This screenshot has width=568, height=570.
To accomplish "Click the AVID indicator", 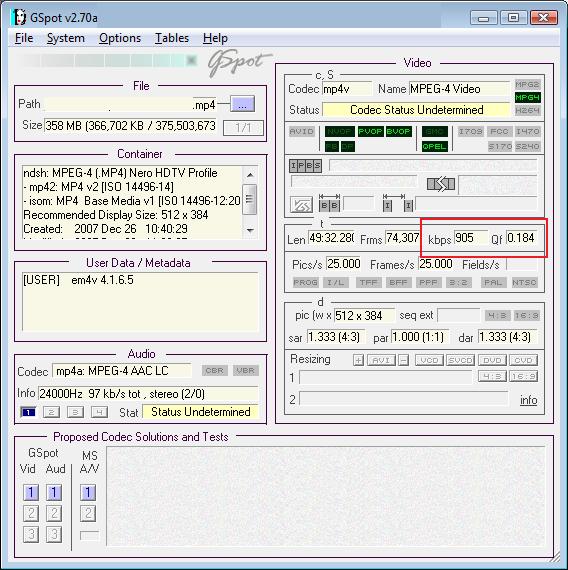I will (x=301, y=131).
